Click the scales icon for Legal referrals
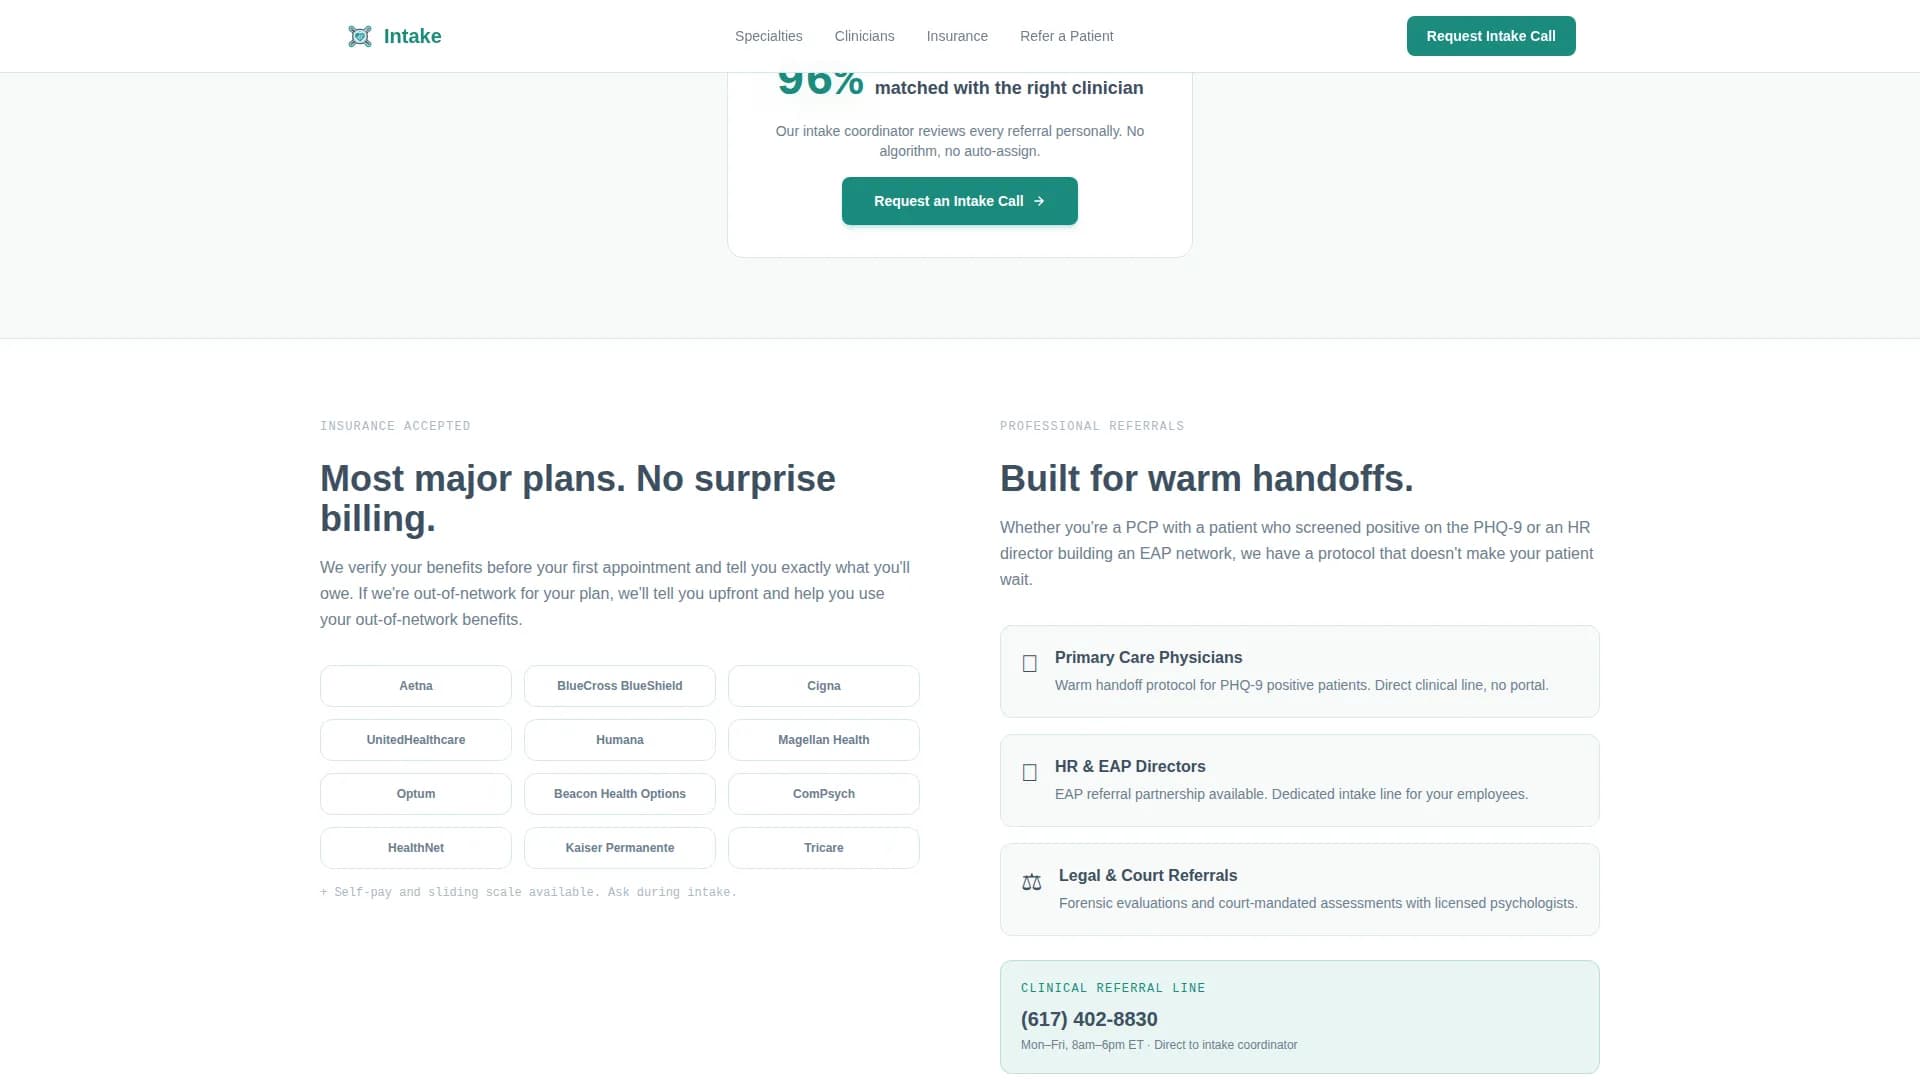1920x1080 pixels. 1032,882
